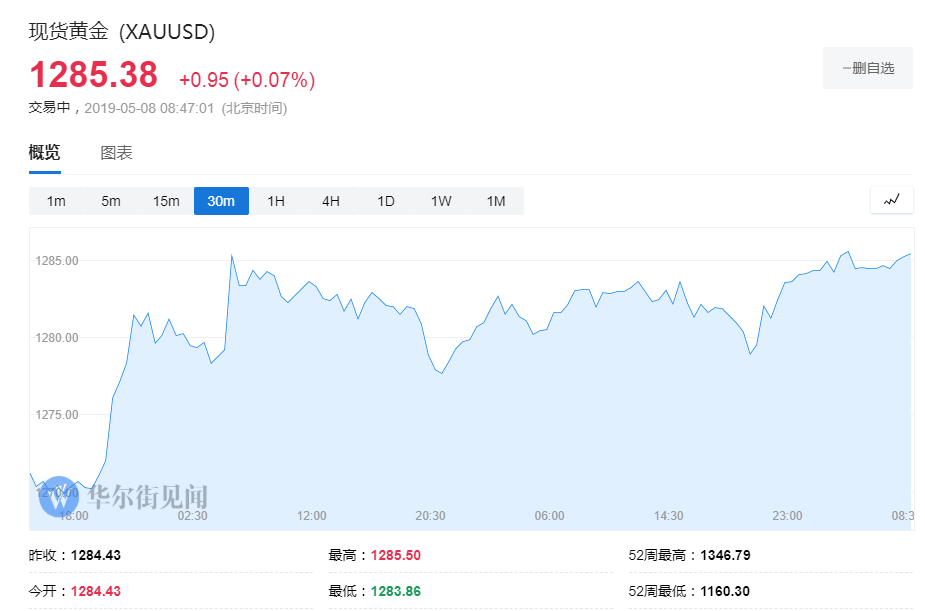
Task: Select the 15m timeframe
Action: click(165, 200)
